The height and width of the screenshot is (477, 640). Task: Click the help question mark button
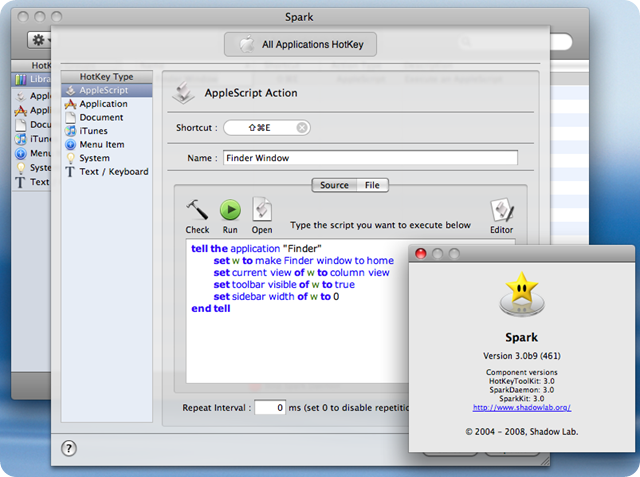[69, 448]
